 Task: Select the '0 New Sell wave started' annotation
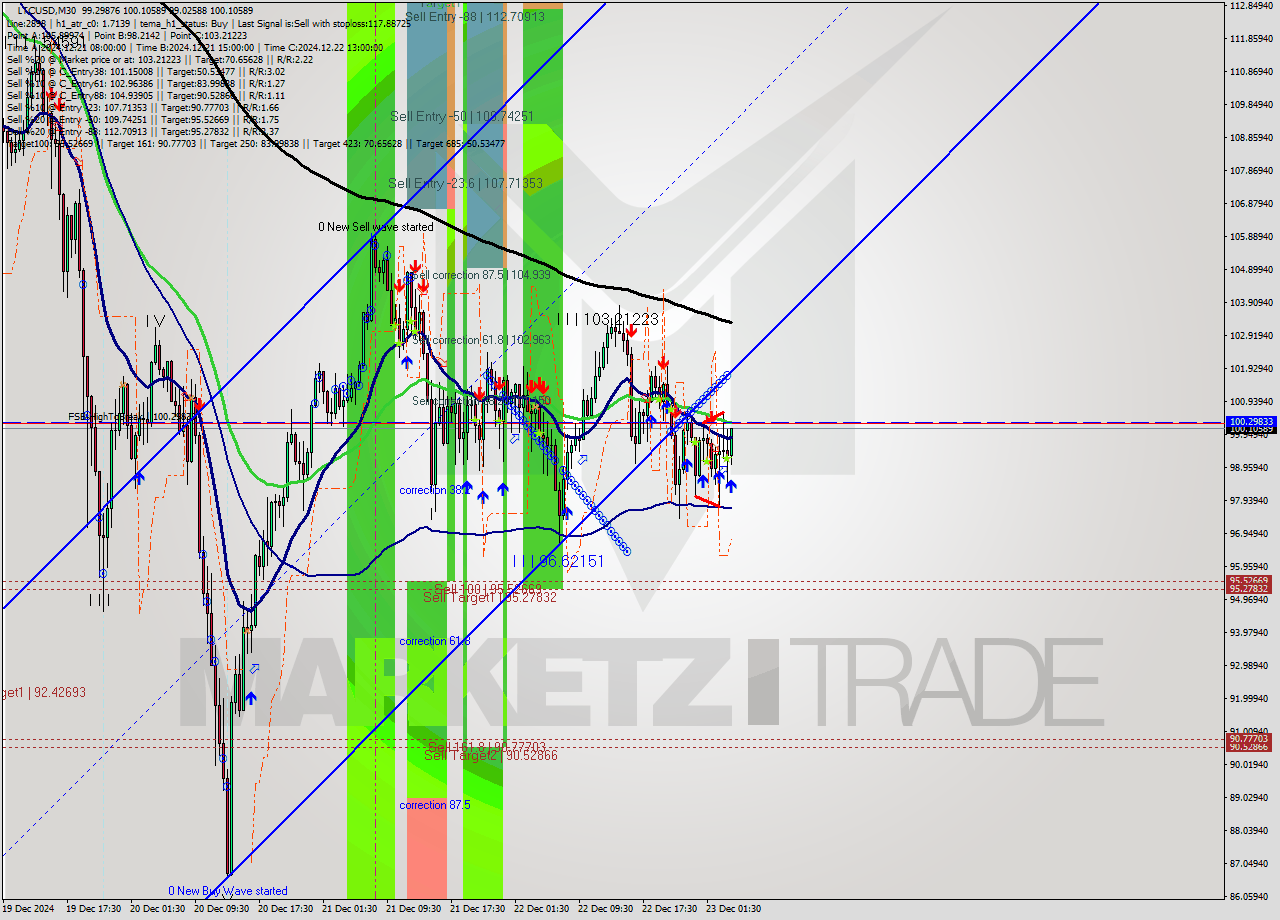coord(376,227)
